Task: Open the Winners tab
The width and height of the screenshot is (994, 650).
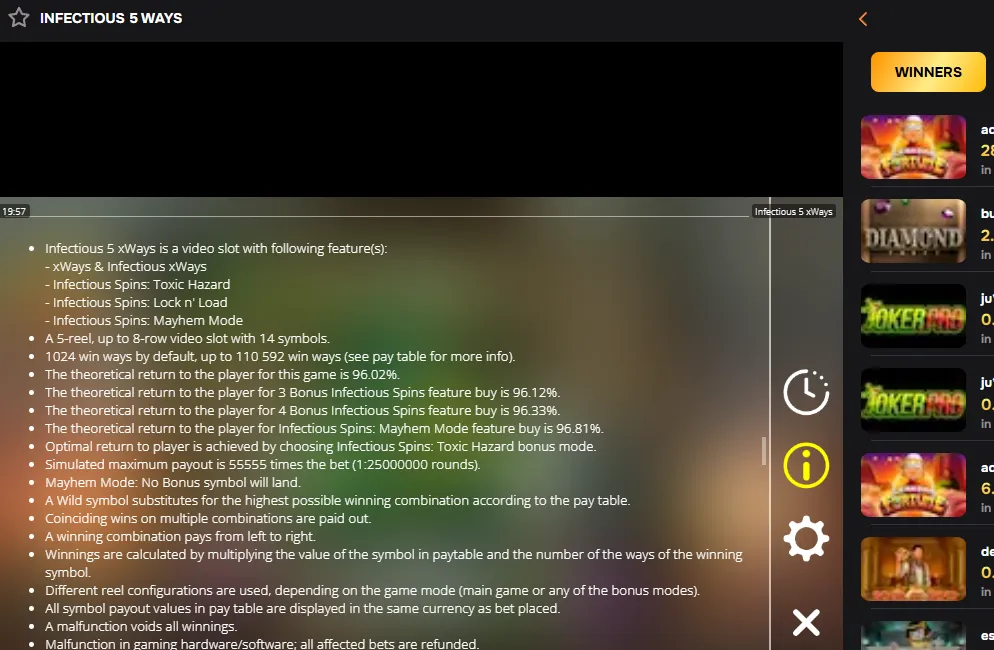Action: click(928, 72)
